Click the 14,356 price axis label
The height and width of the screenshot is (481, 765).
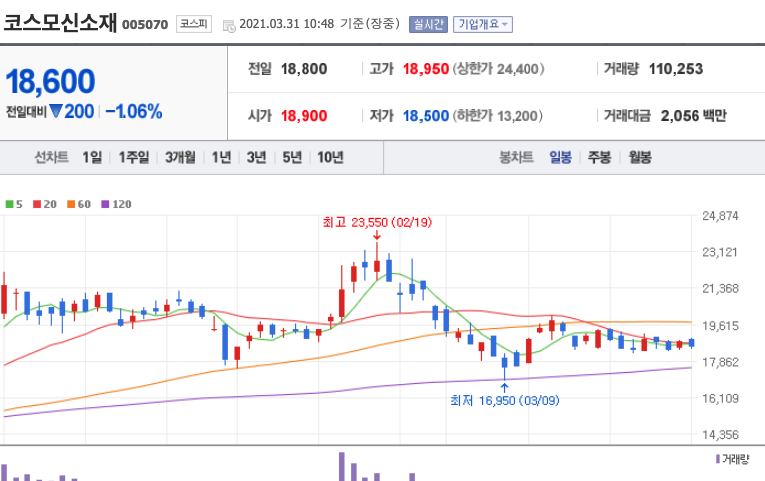tap(720, 435)
